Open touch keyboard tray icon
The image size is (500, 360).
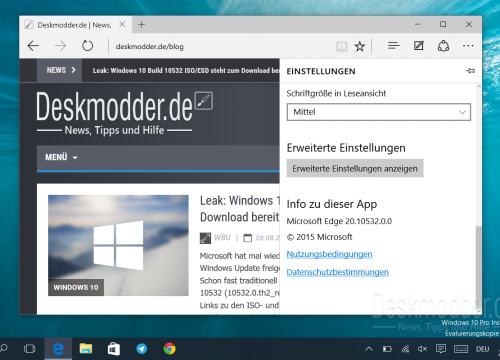(461, 349)
